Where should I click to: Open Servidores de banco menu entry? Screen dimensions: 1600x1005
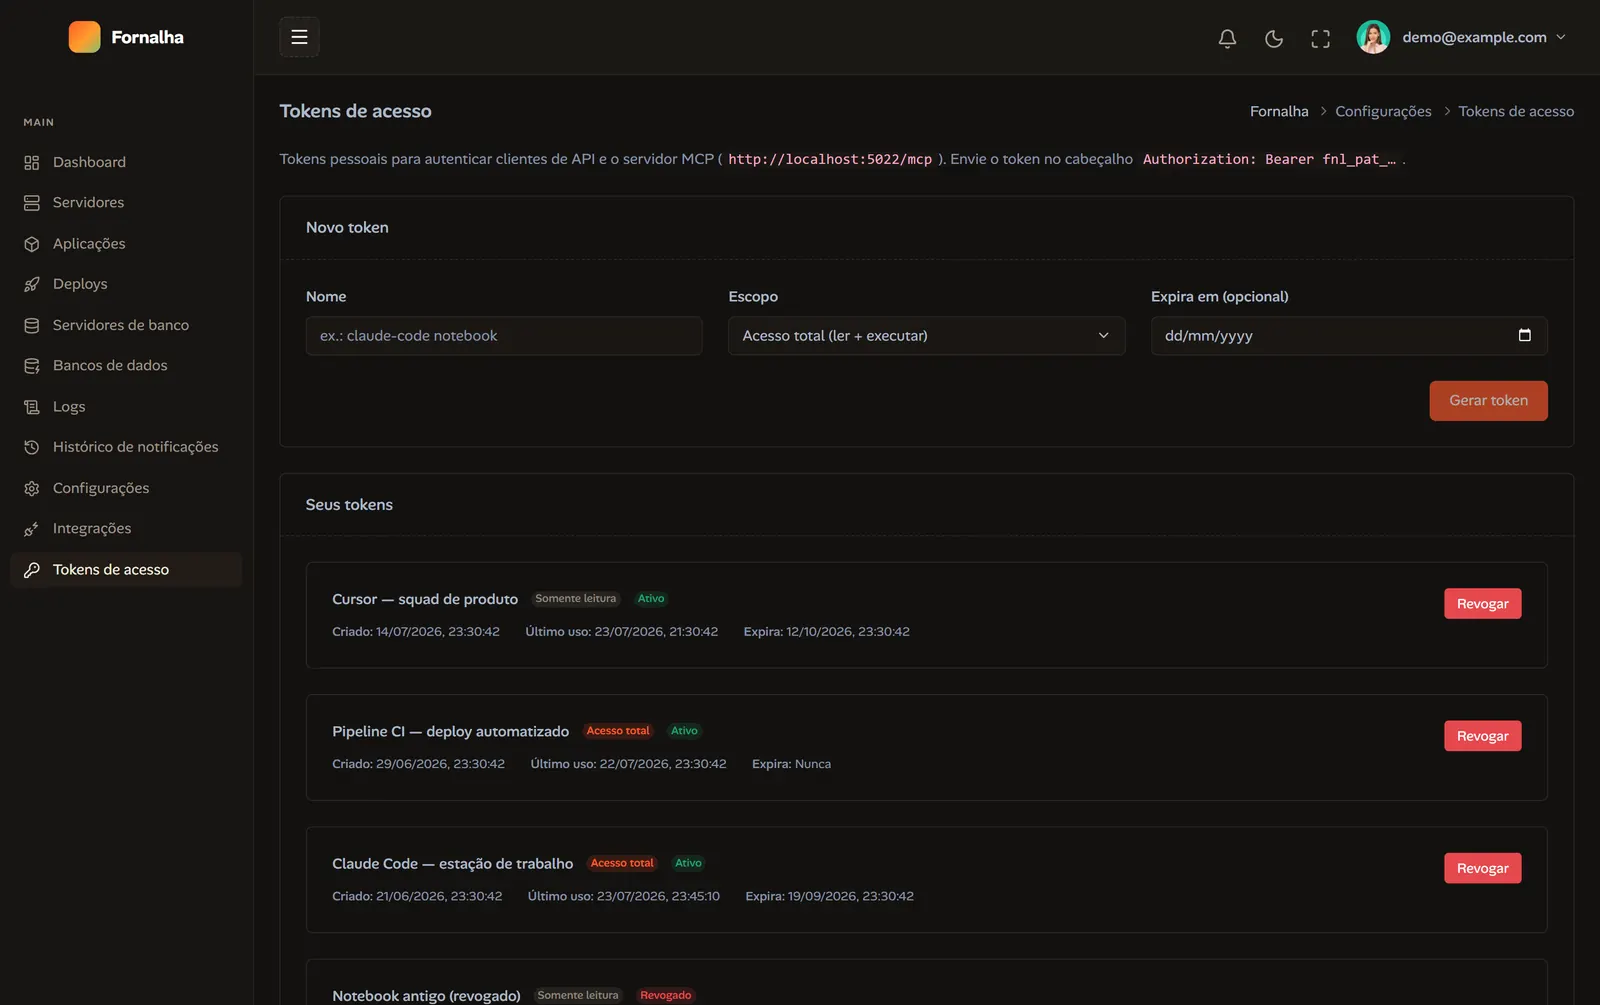pyautogui.click(x=126, y=325)
